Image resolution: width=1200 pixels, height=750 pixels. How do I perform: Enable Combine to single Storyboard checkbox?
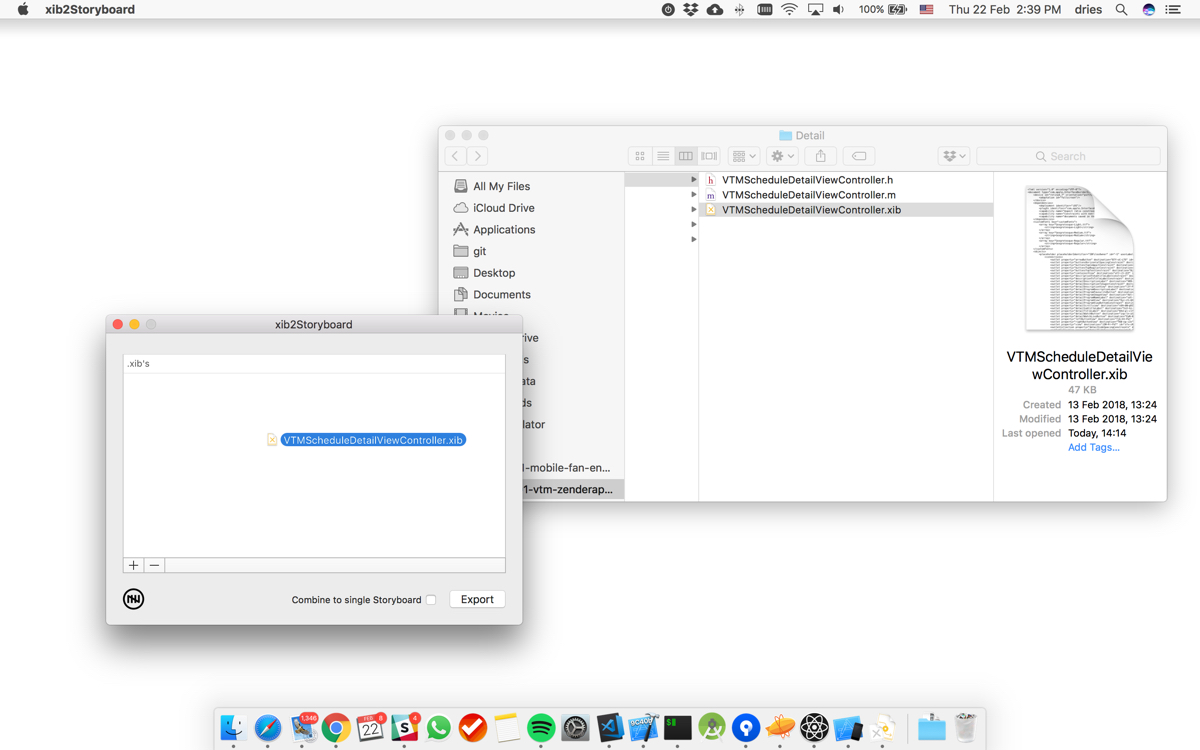click(x=431, y=600)
